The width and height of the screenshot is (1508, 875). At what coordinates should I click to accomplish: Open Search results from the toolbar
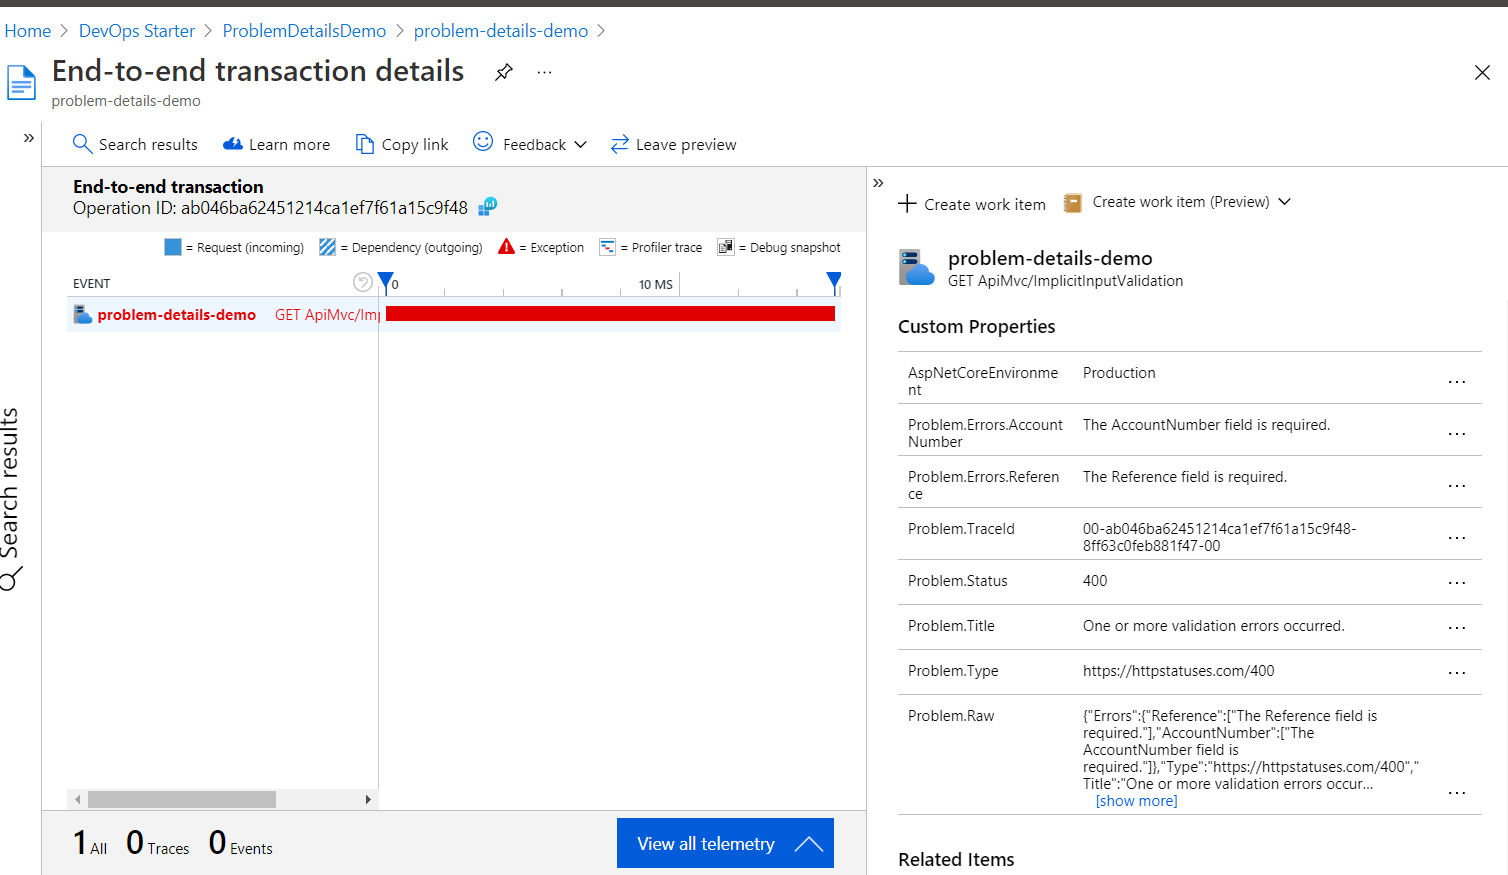[x=135, y=144]
